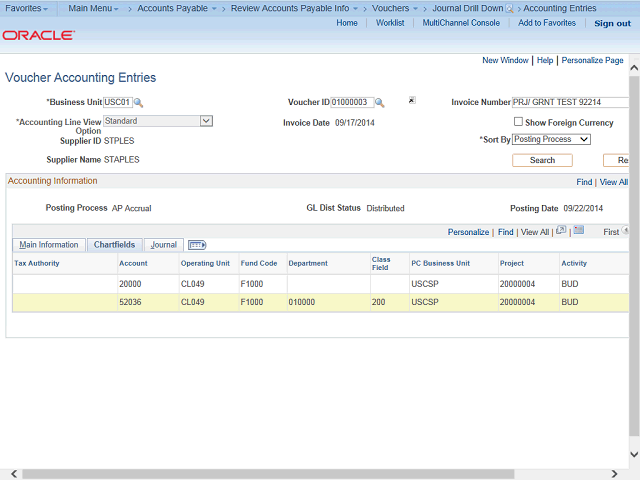
Task: Click the Operating Unit column header
Action: [x=205, y=264]
